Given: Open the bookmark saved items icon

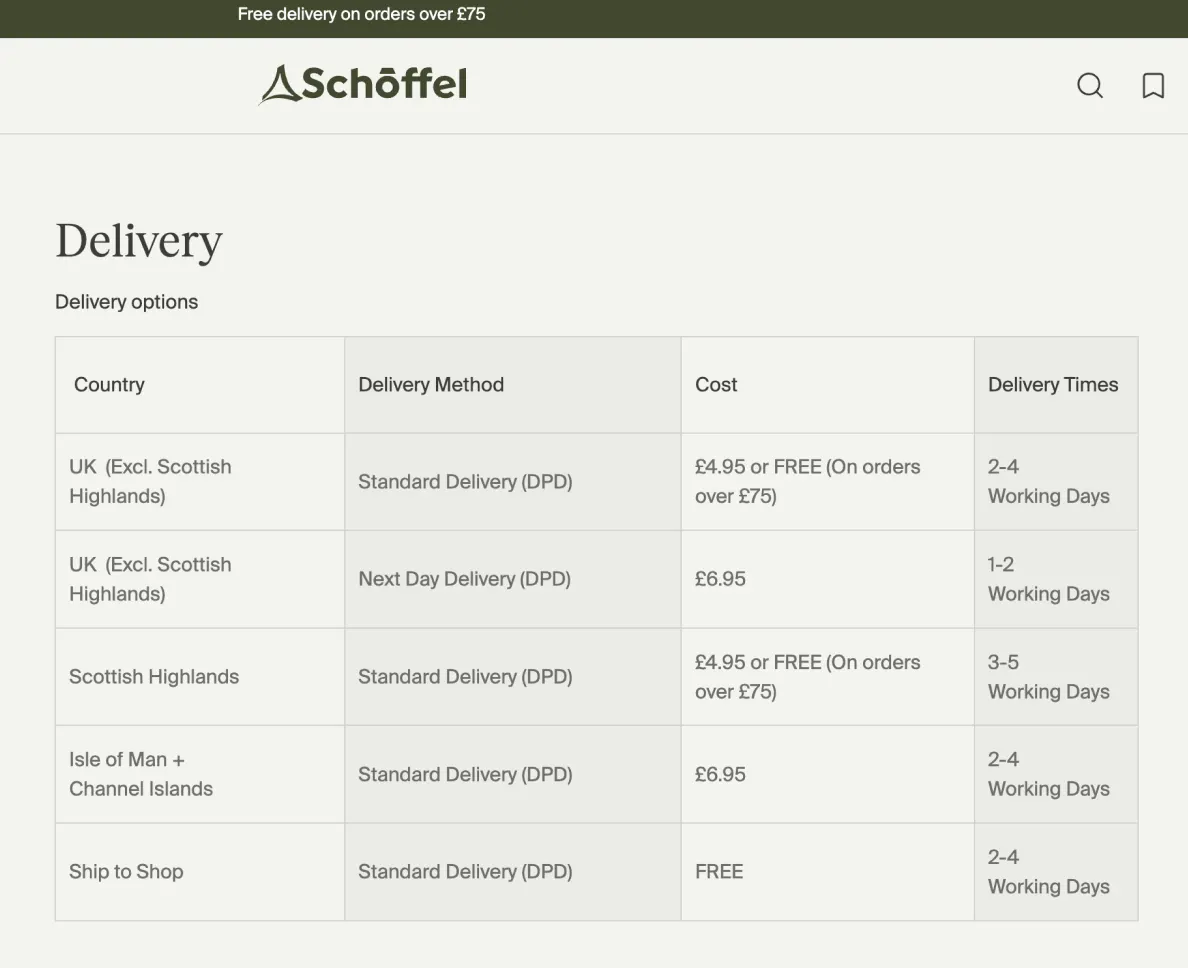Looking at the screenshot, I should tap(1153, 86).
